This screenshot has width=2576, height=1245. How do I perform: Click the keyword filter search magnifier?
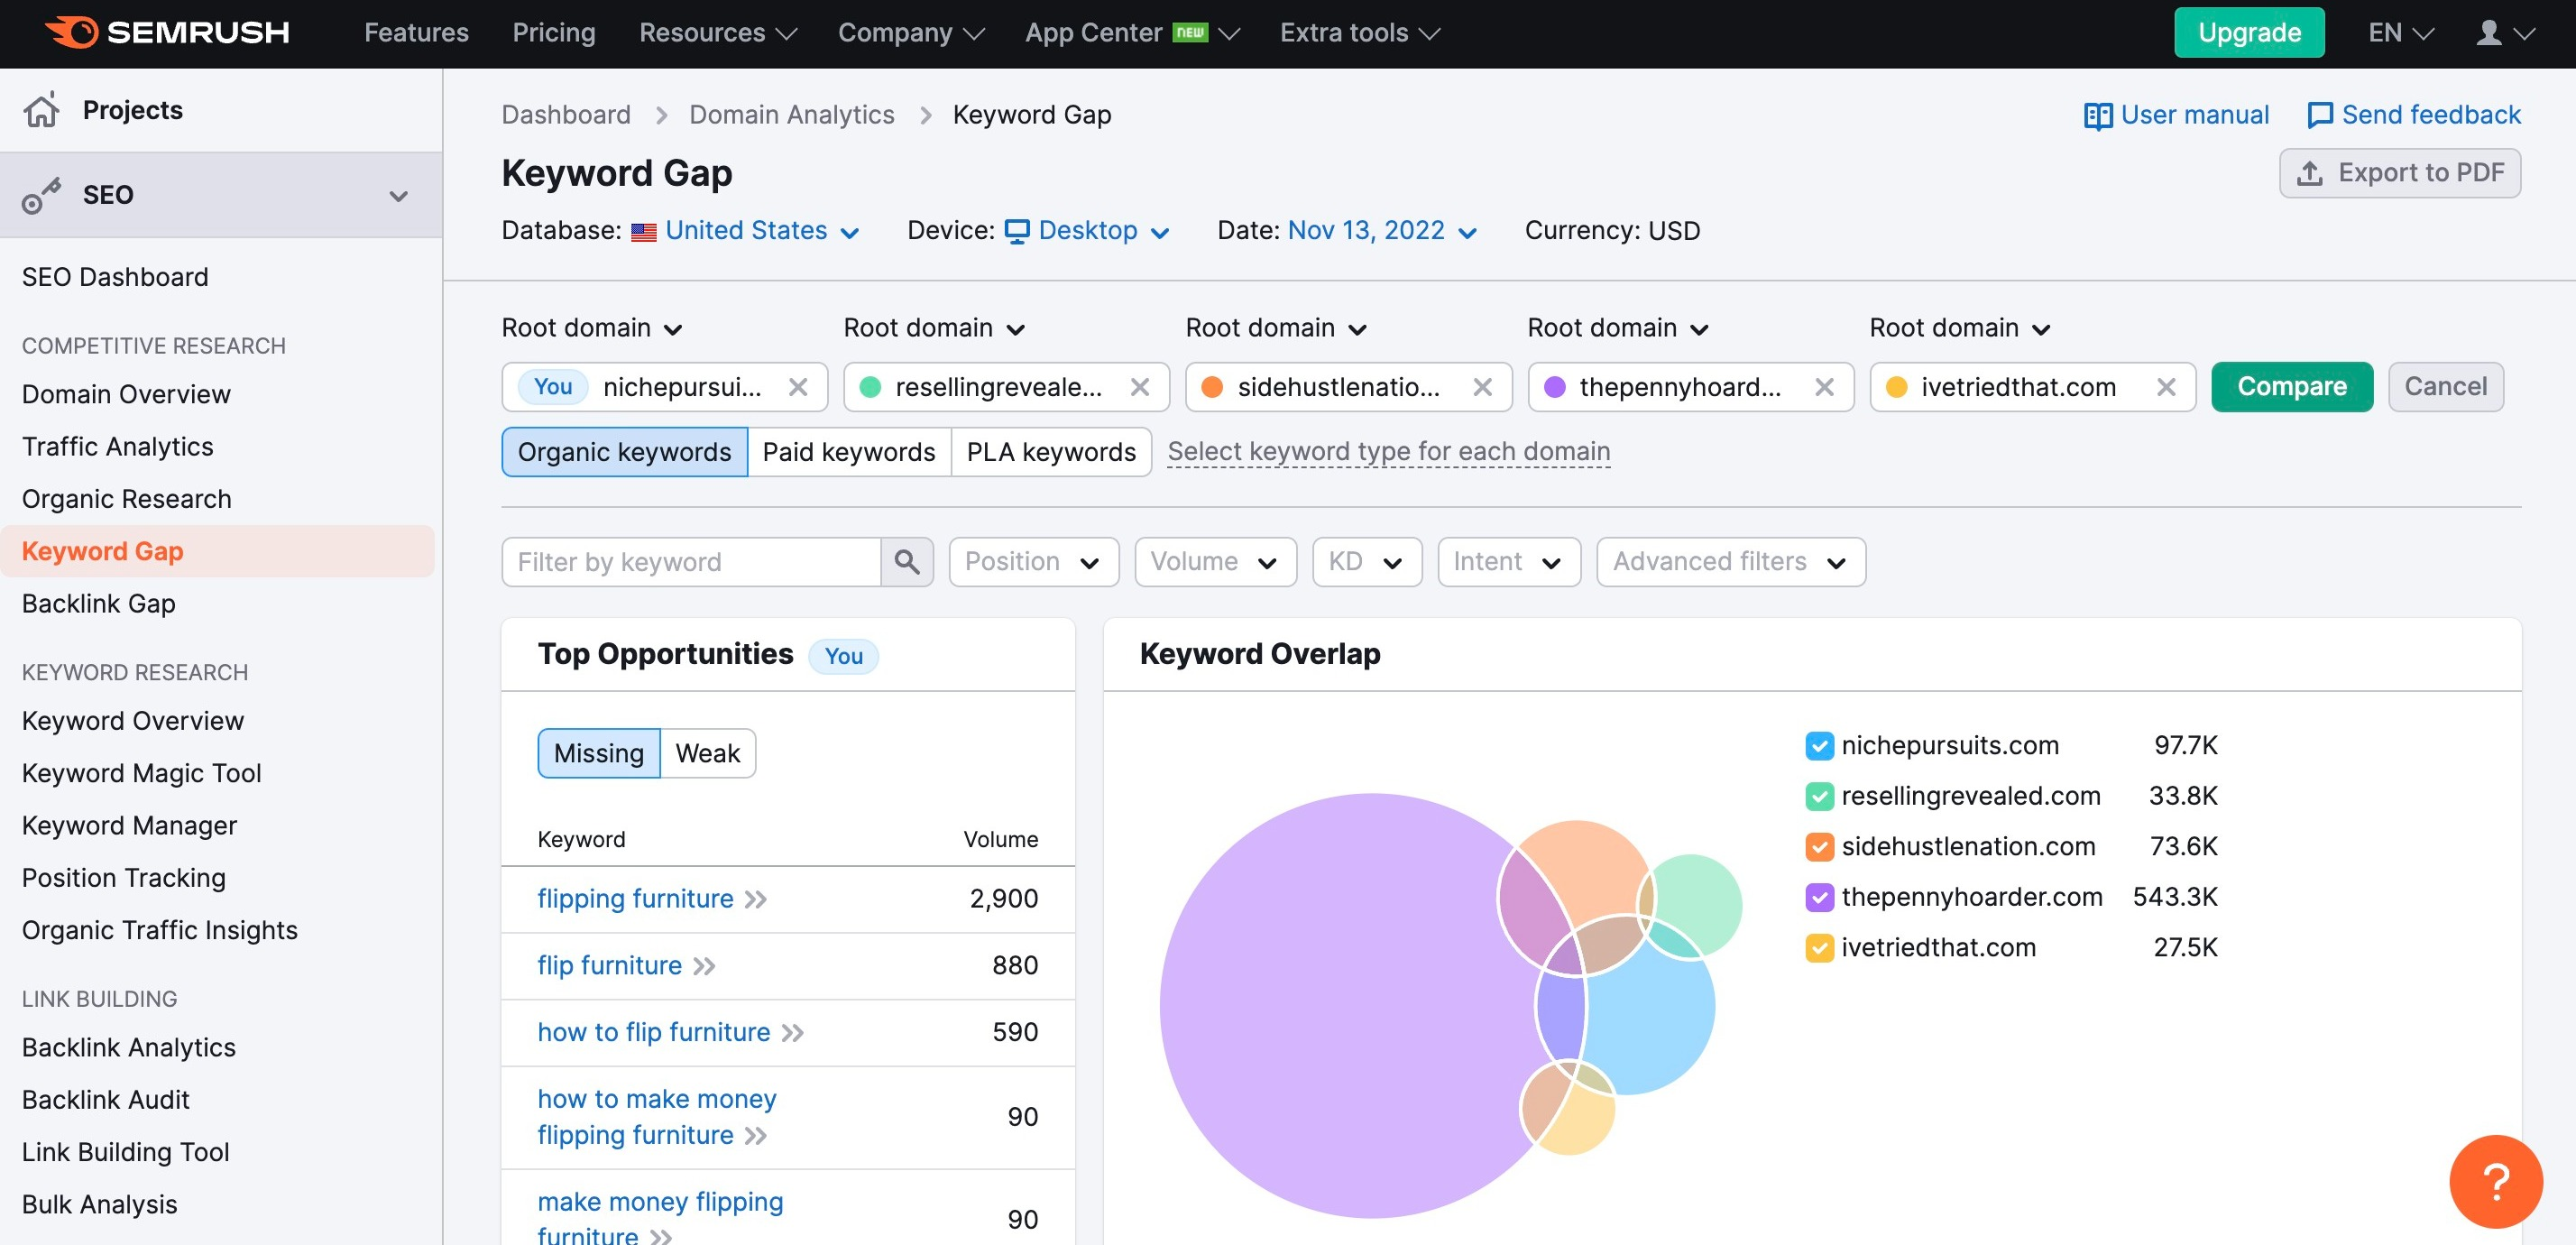pos(907,562)
